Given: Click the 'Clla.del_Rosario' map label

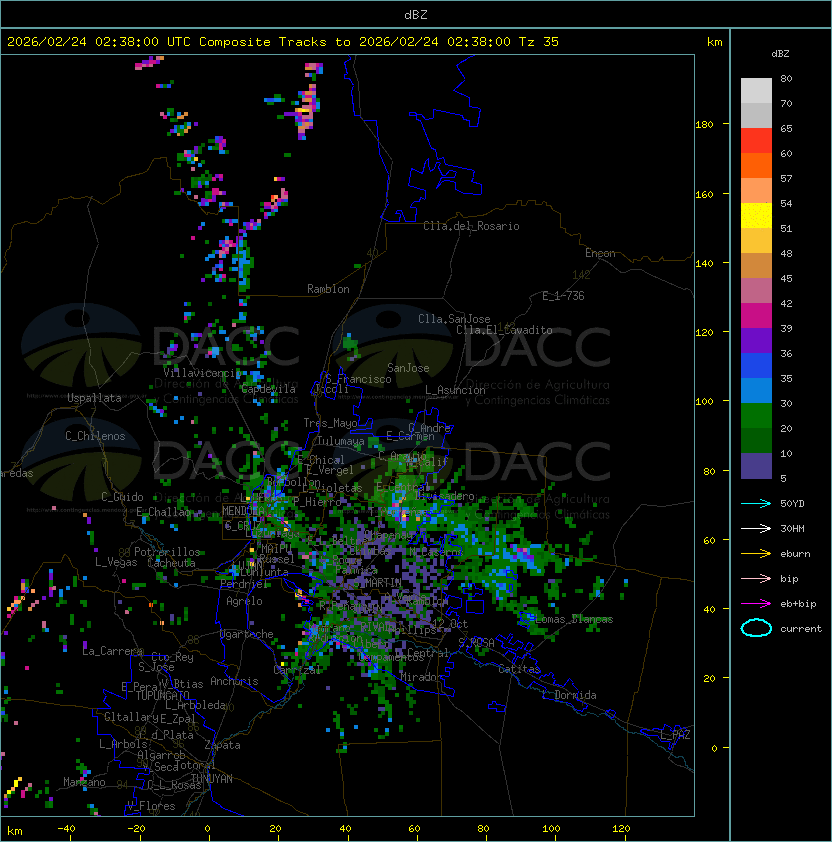Looking at the screenshot, I should (x=471, y=226).
